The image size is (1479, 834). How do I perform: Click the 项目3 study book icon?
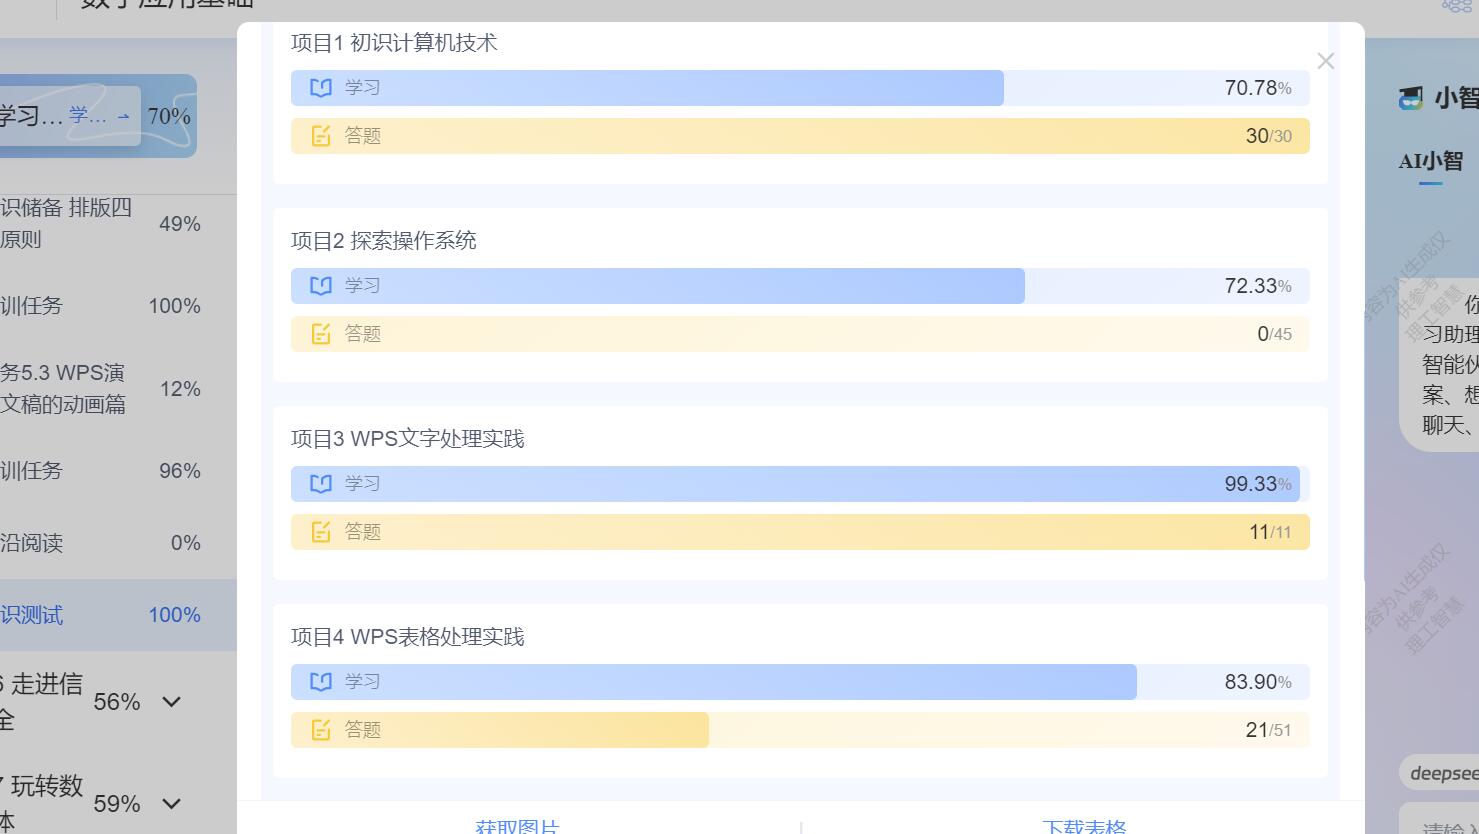tap(321, 484)
